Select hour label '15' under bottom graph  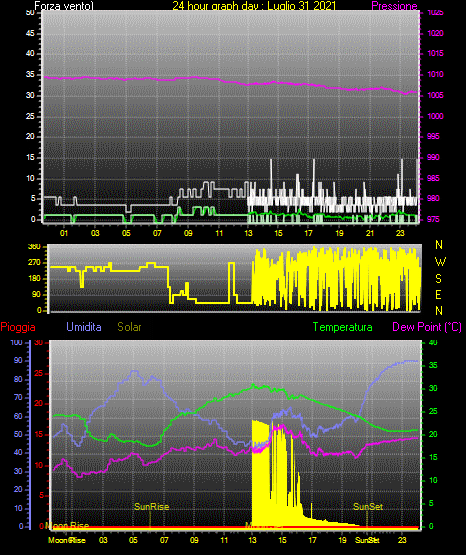pyautogui.click(x=282, y=540)
